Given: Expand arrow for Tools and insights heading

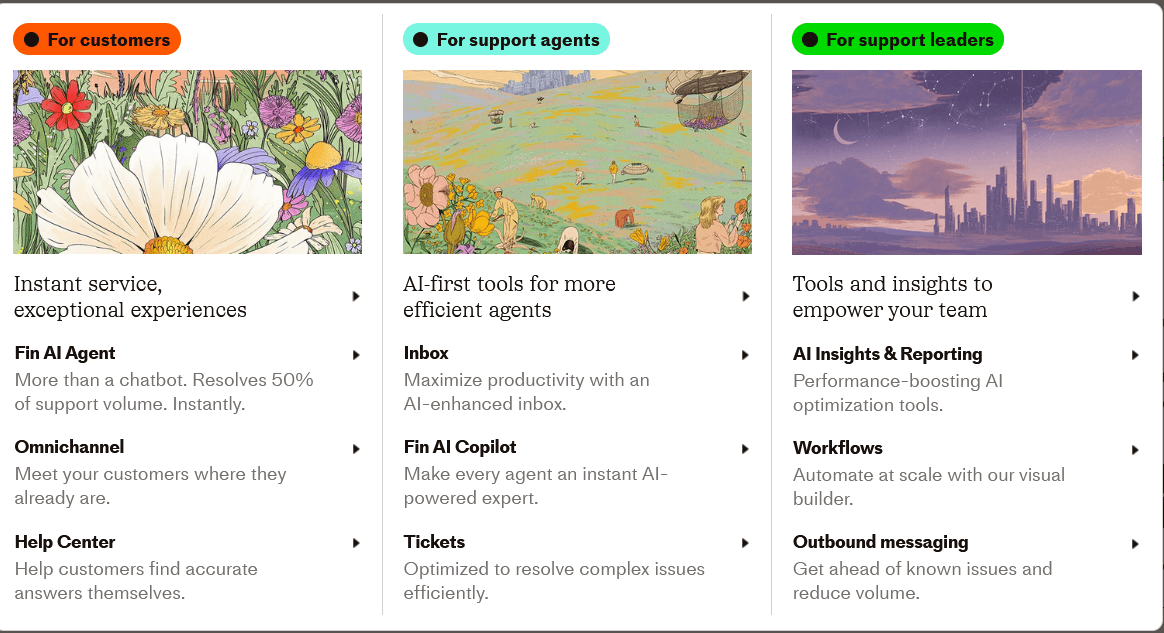Looking at the screenshot, I should [1136, 296].
